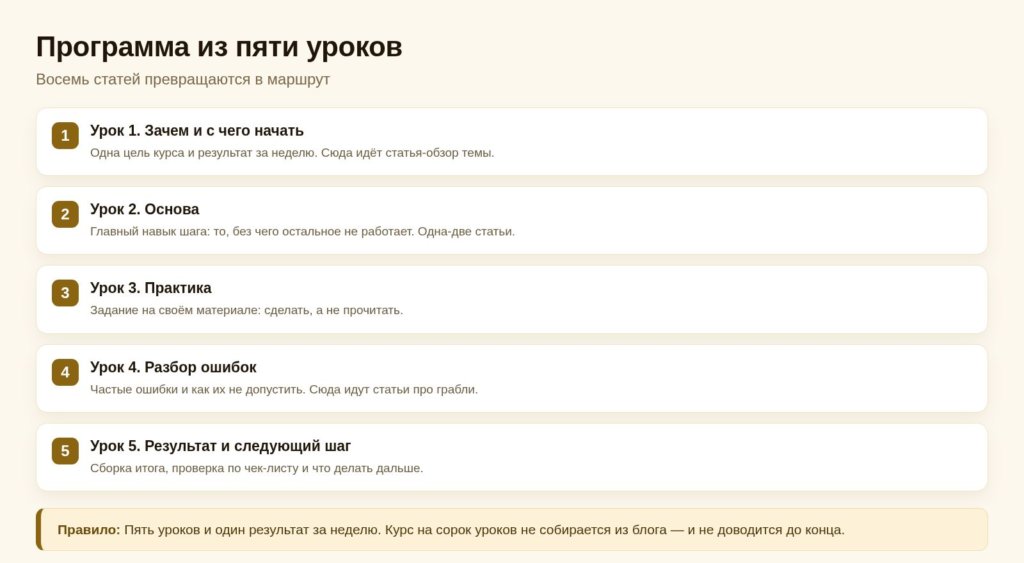Click the number 4 lesson badge
The width and height of the screenshot is (1024, 563).
65,372
